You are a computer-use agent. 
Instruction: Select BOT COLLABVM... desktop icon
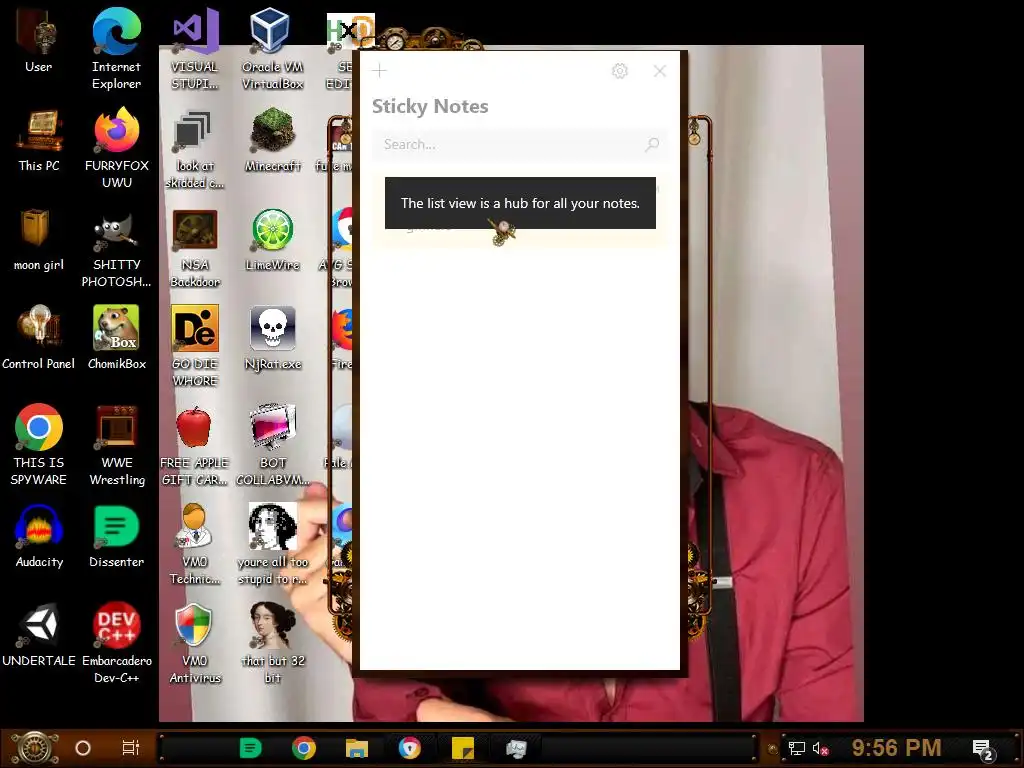[272, 445]
